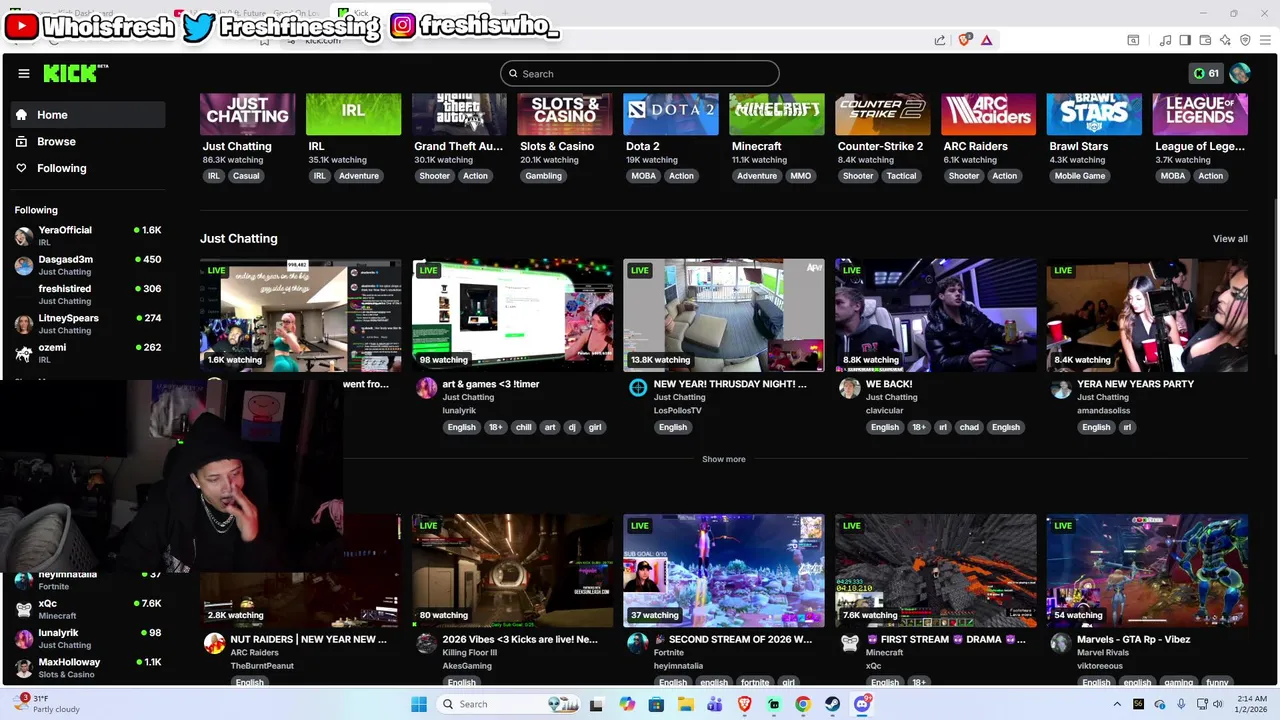
Task: Click clavicular avatar next to WE BACK!
Action: click(x=850, y=388)
